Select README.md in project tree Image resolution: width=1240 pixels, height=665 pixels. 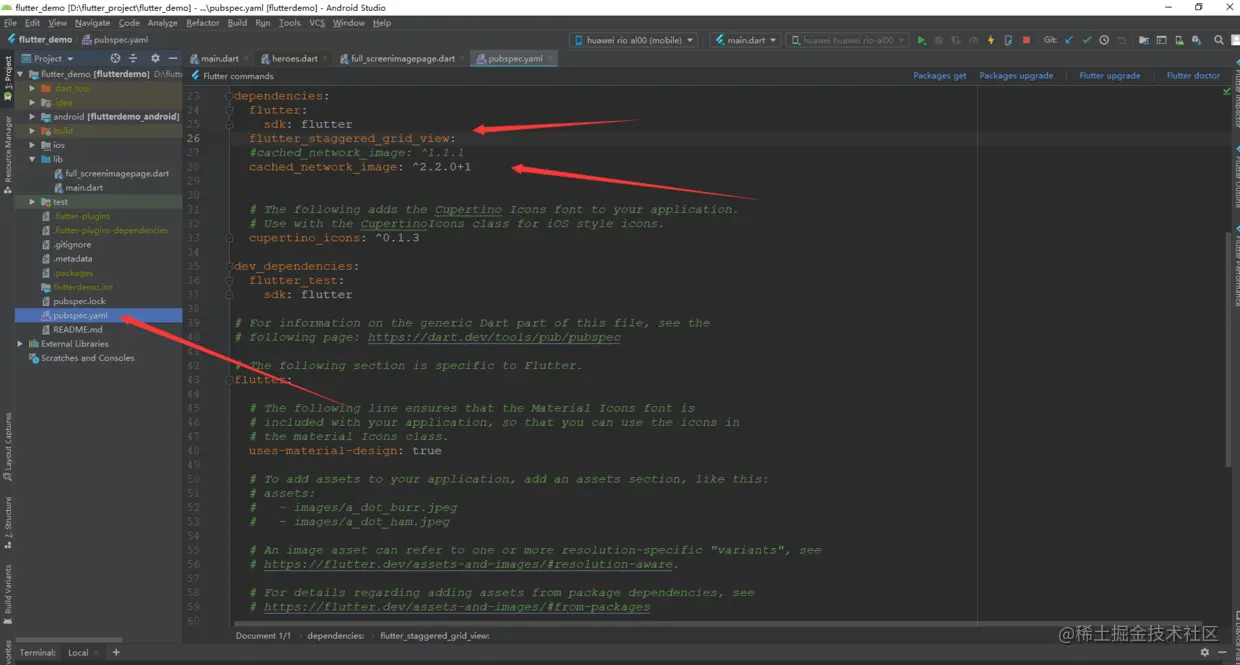[78, 329]
